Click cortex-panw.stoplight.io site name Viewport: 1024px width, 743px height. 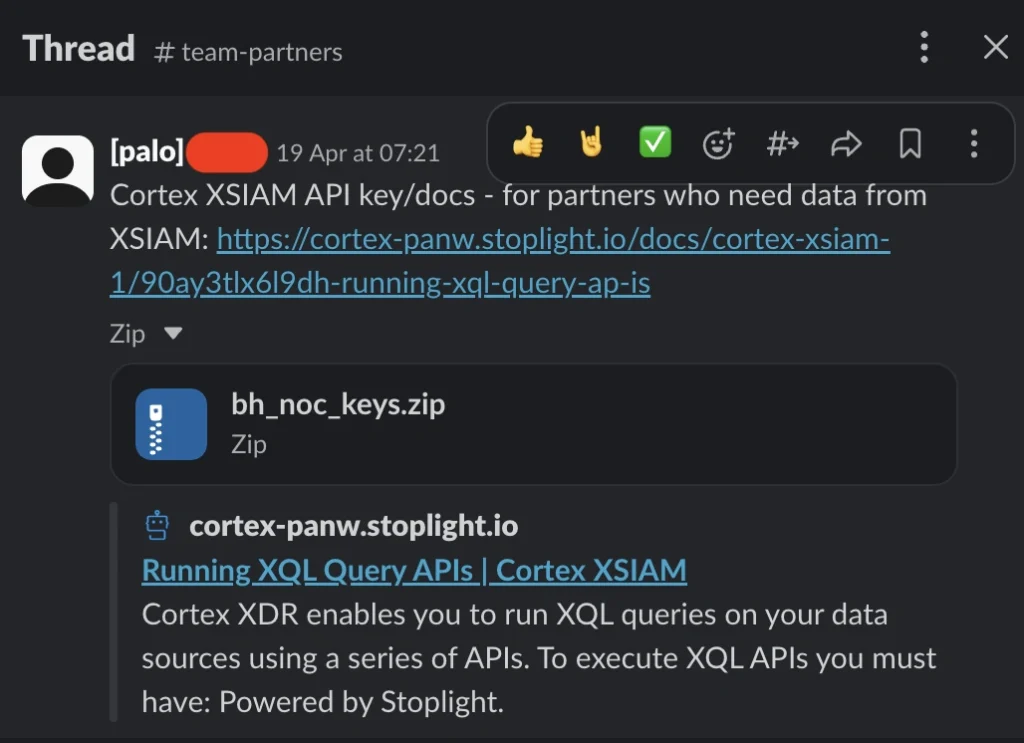click(x=353, y=526)
